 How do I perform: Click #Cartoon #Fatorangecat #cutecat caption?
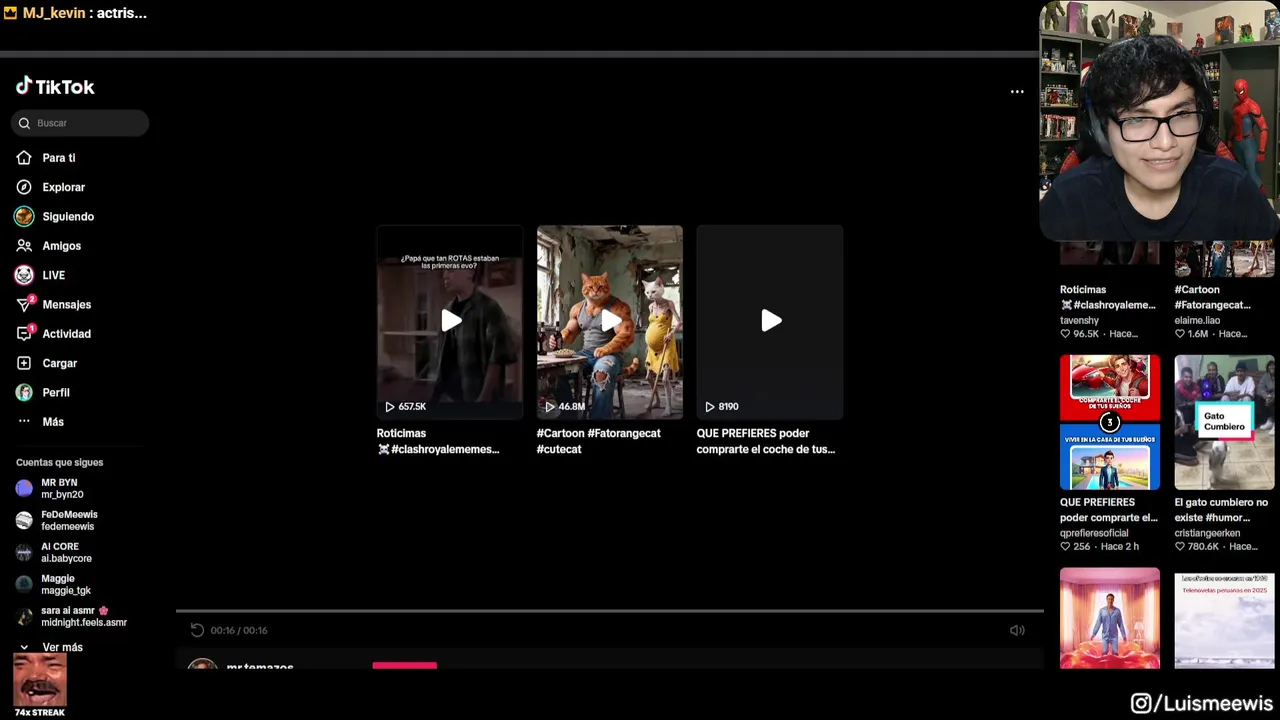(599, 441)
